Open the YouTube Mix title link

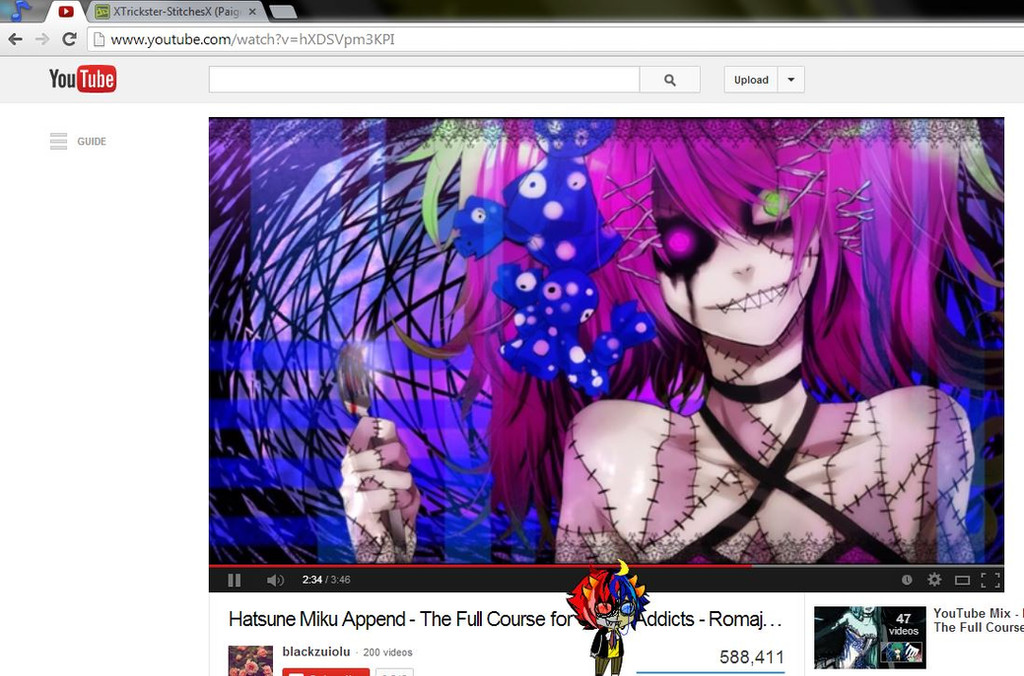click(x=978, y=620)
